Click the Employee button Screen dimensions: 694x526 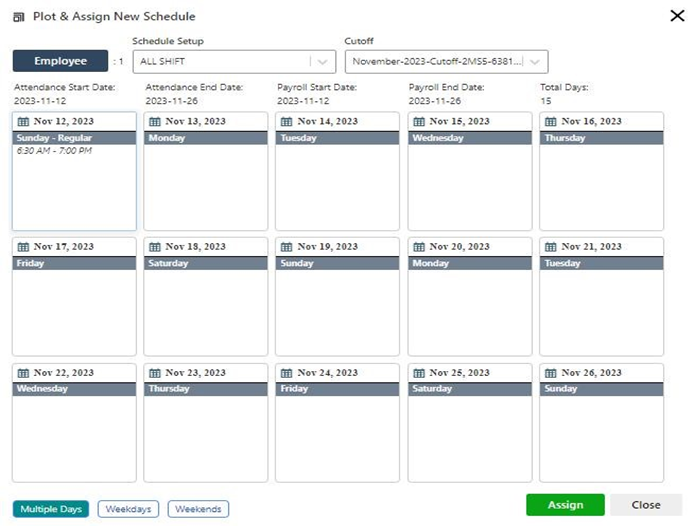point(60,61)
